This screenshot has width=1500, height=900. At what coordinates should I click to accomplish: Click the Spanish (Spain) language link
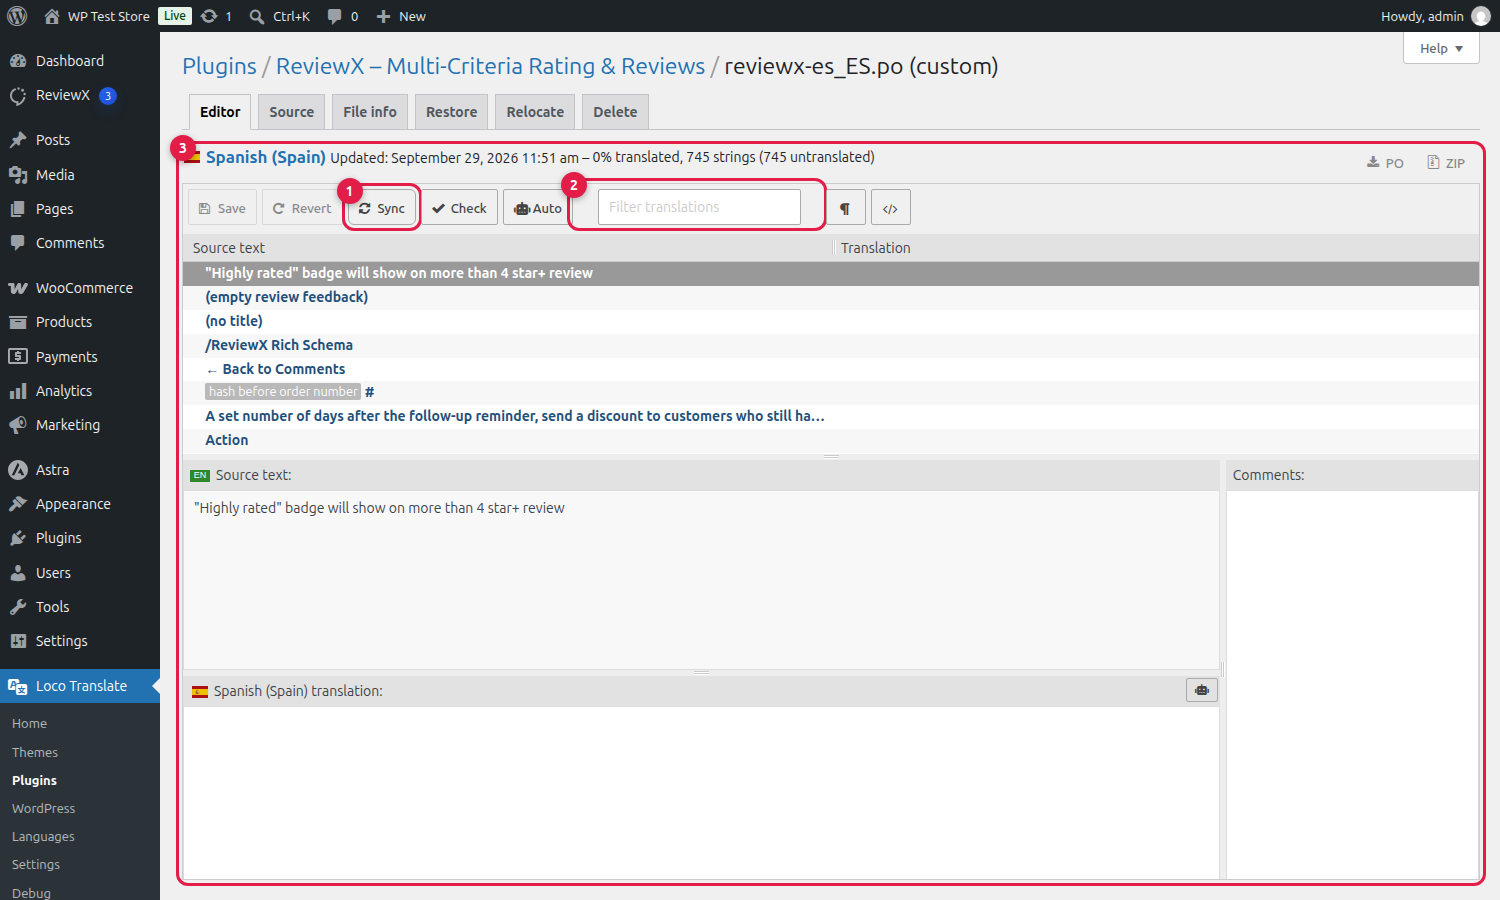point(266,157)
